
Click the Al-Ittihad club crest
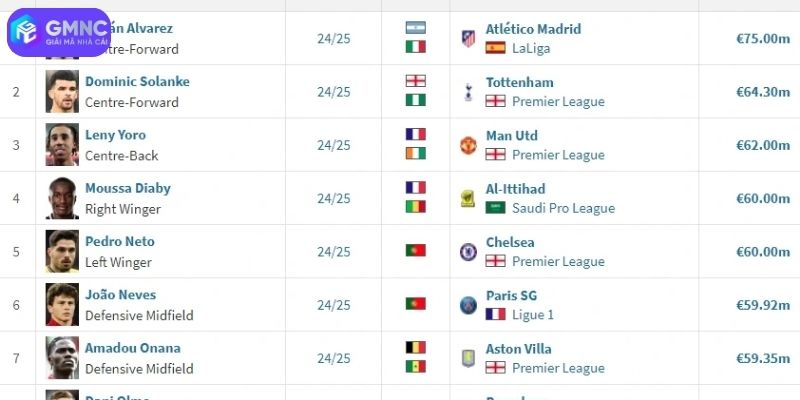click(468, 198)
